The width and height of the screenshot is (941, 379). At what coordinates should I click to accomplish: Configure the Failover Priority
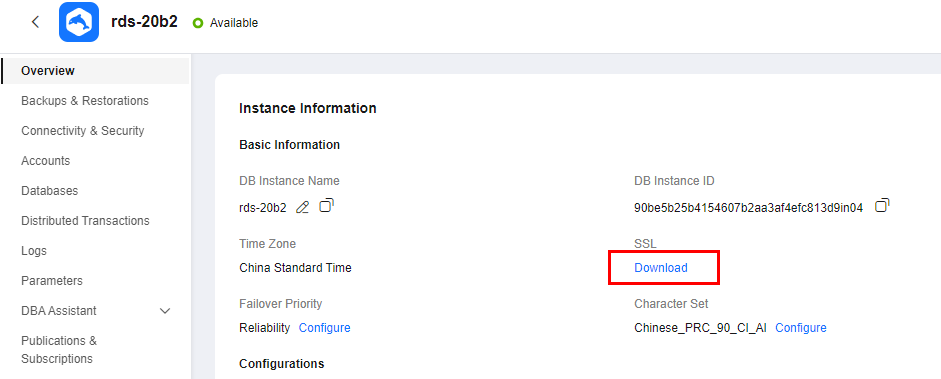click(325, 328)
